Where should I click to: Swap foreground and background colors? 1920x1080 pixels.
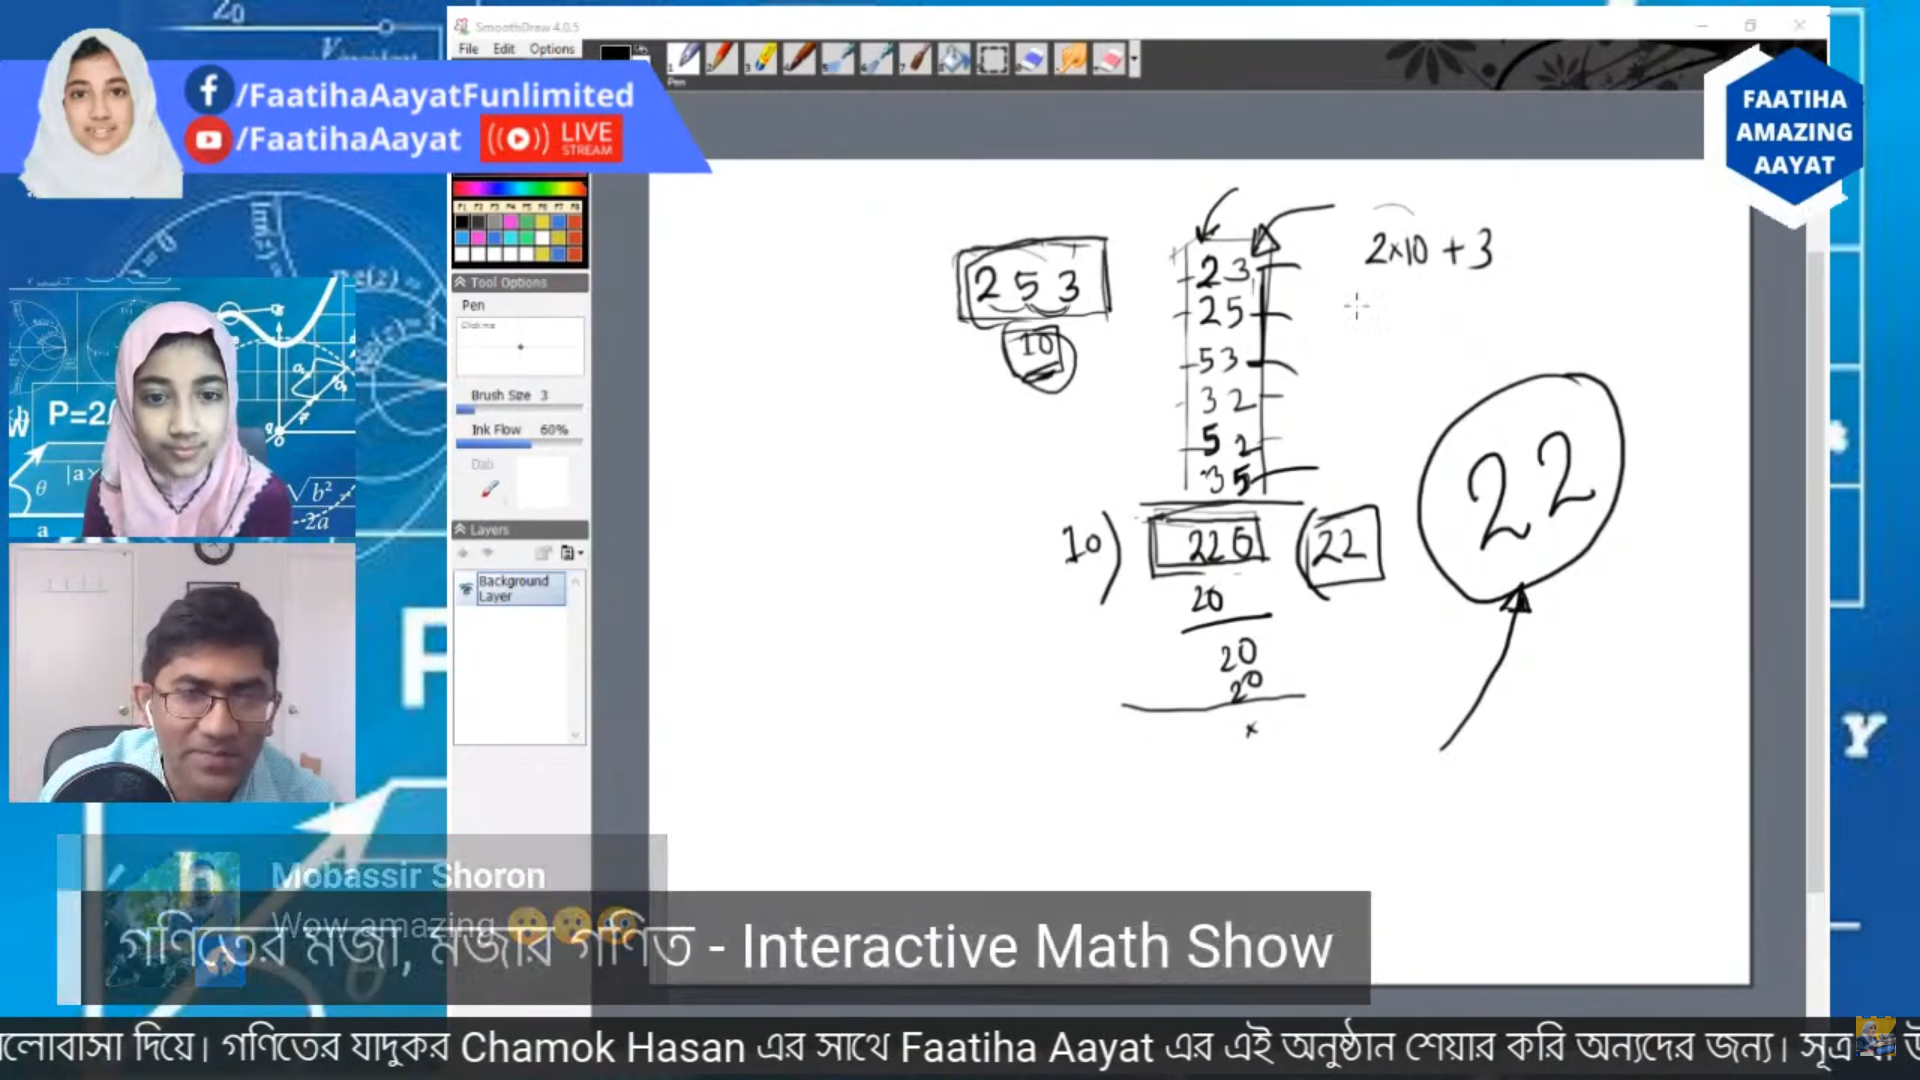641,48
